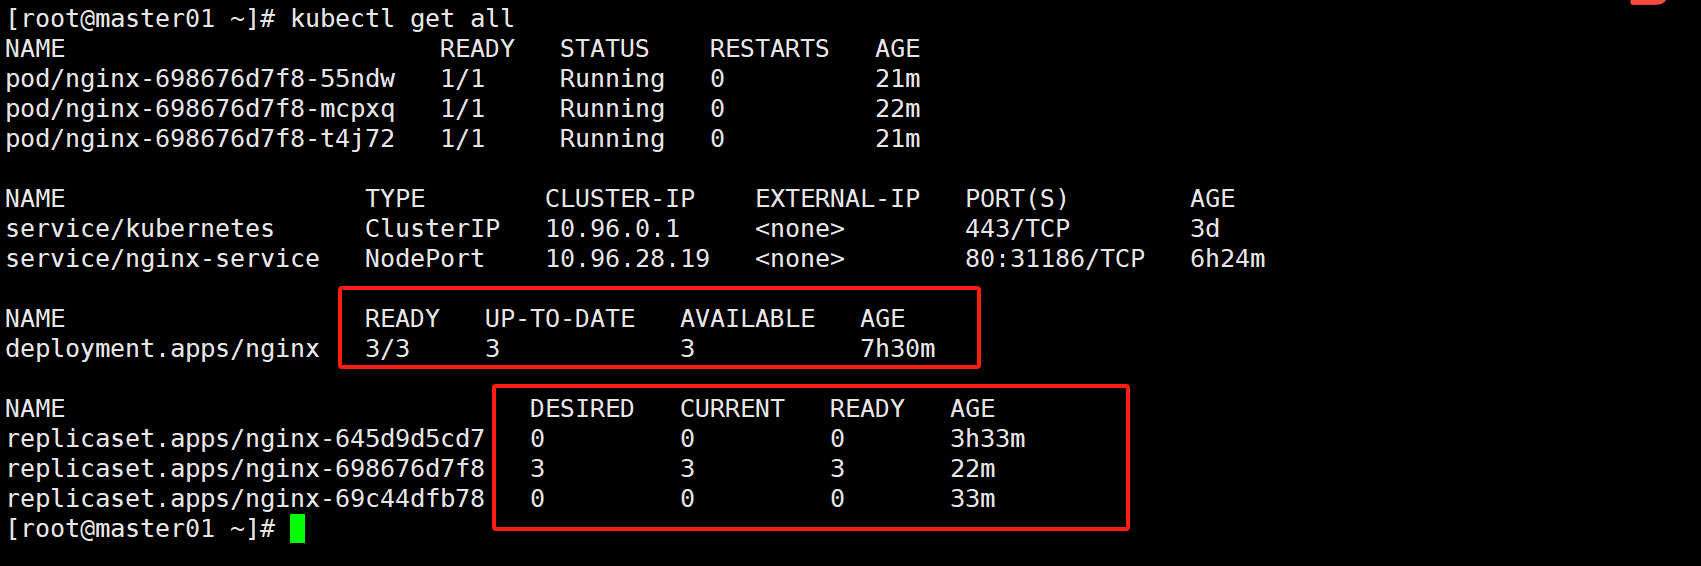Click the service/nginx-service entry
The image size is (1701, 566).
click(162, 259)
